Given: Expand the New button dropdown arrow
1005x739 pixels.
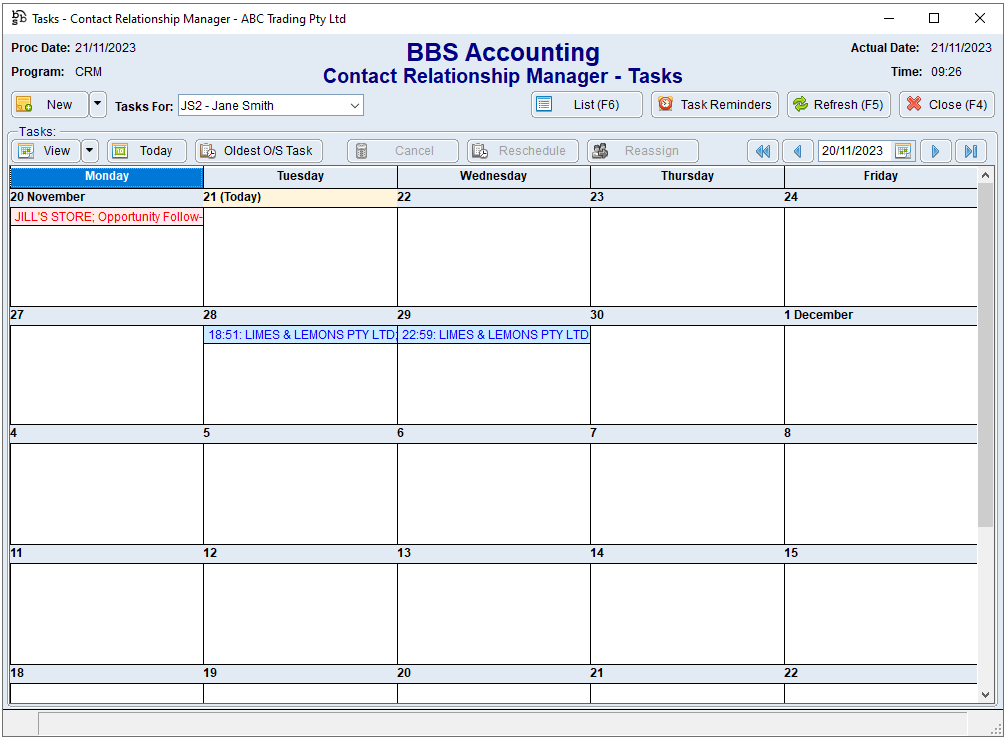Looking at the screenshot, I should tap(96, 104).
